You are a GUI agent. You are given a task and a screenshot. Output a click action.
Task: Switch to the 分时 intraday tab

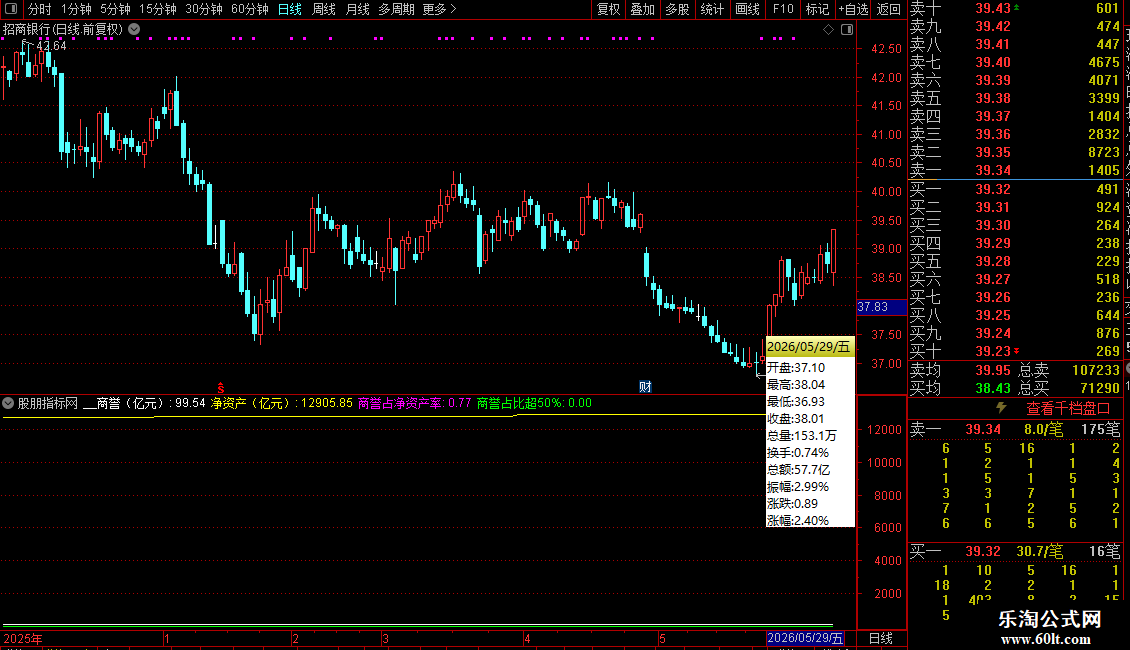coord(40,9)
